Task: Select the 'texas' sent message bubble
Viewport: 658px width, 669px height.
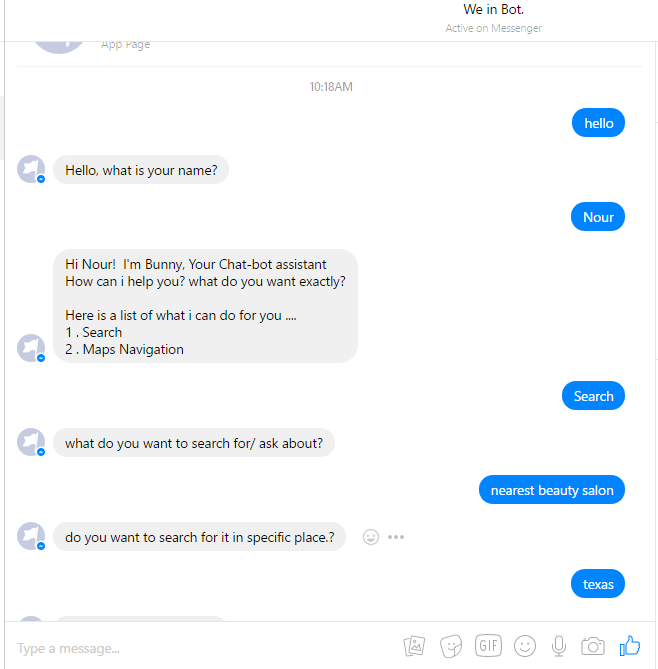Action: click(598, 584)
